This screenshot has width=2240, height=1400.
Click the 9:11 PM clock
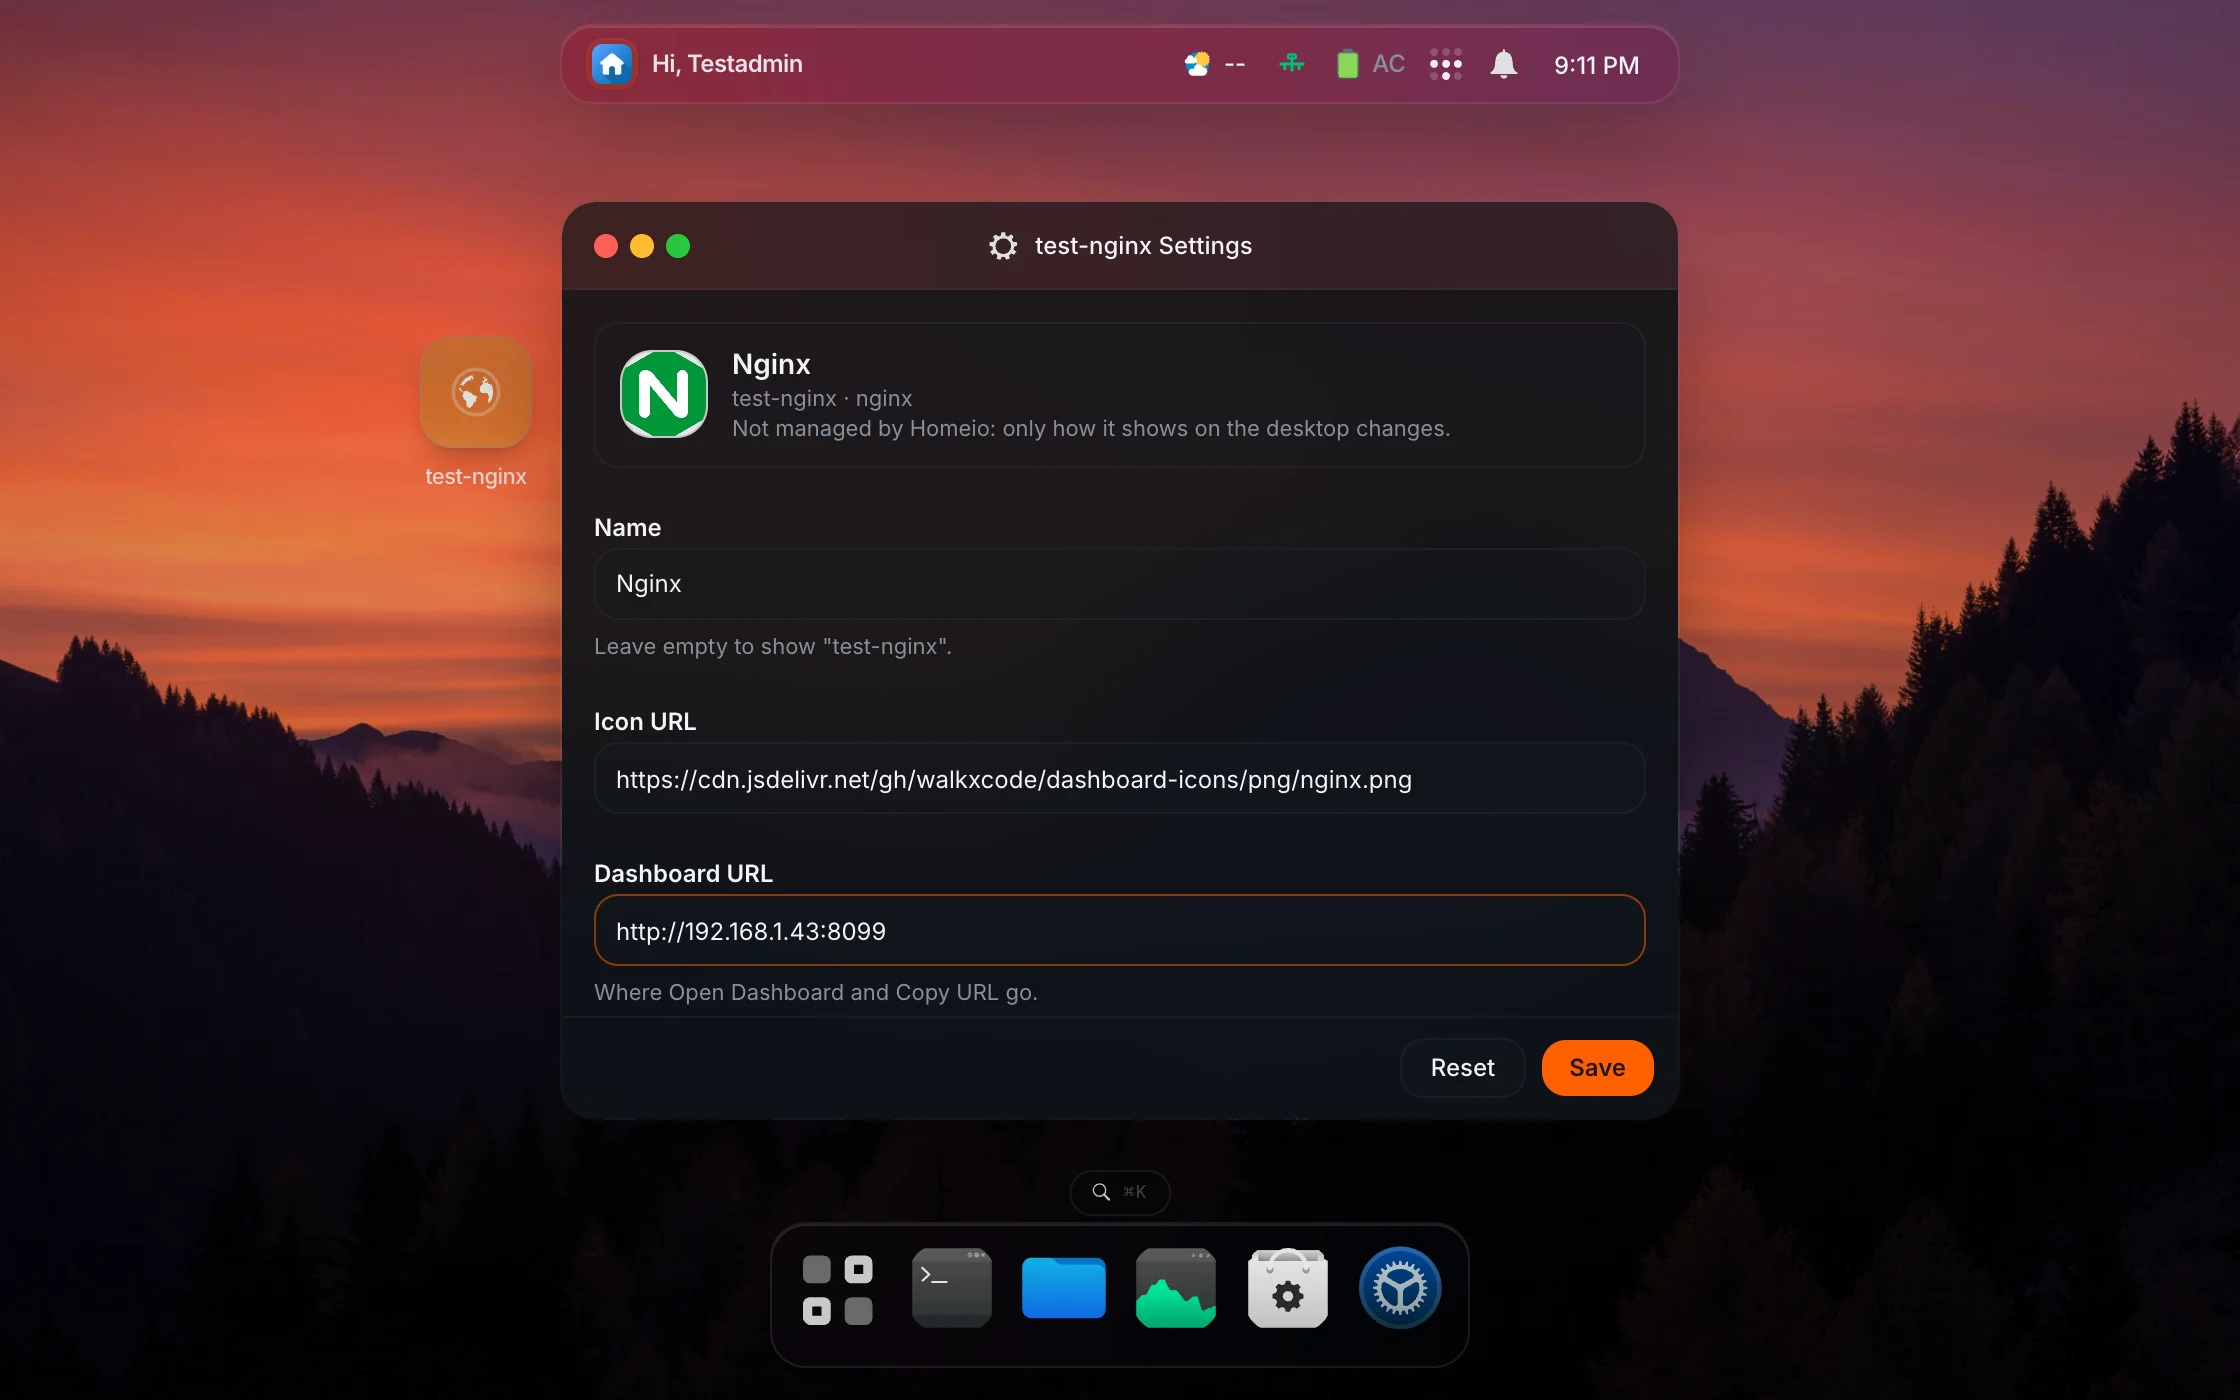pos(1596,65)
